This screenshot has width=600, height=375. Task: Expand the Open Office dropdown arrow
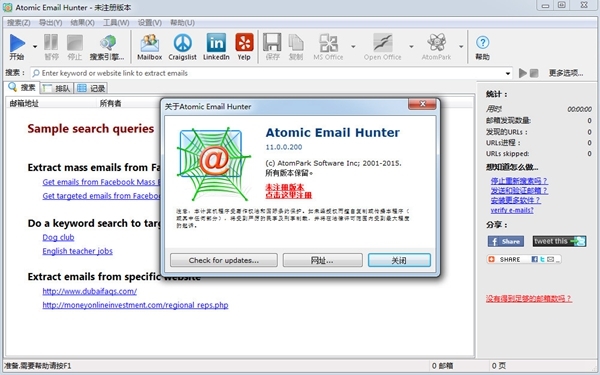pos(411,46)
